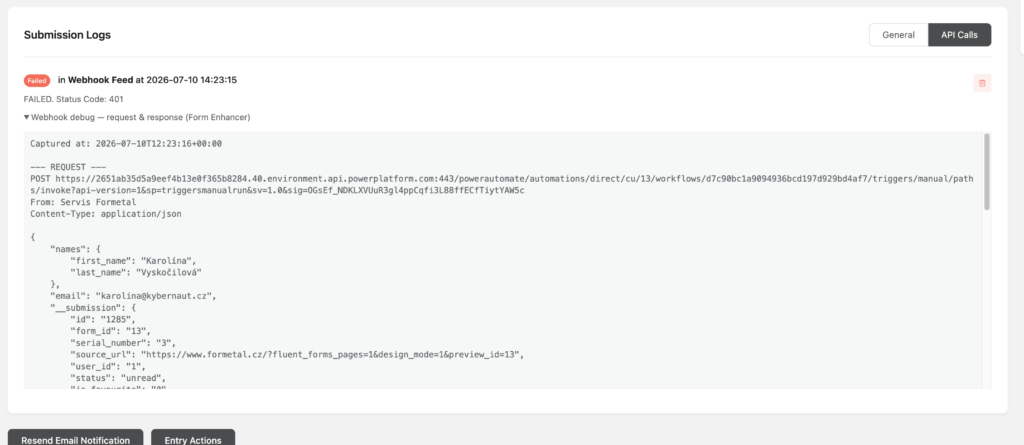Click the "source_url" formetal.cz line
The height and width of the screenshot is (445, 1024).
tap(297, 355)
